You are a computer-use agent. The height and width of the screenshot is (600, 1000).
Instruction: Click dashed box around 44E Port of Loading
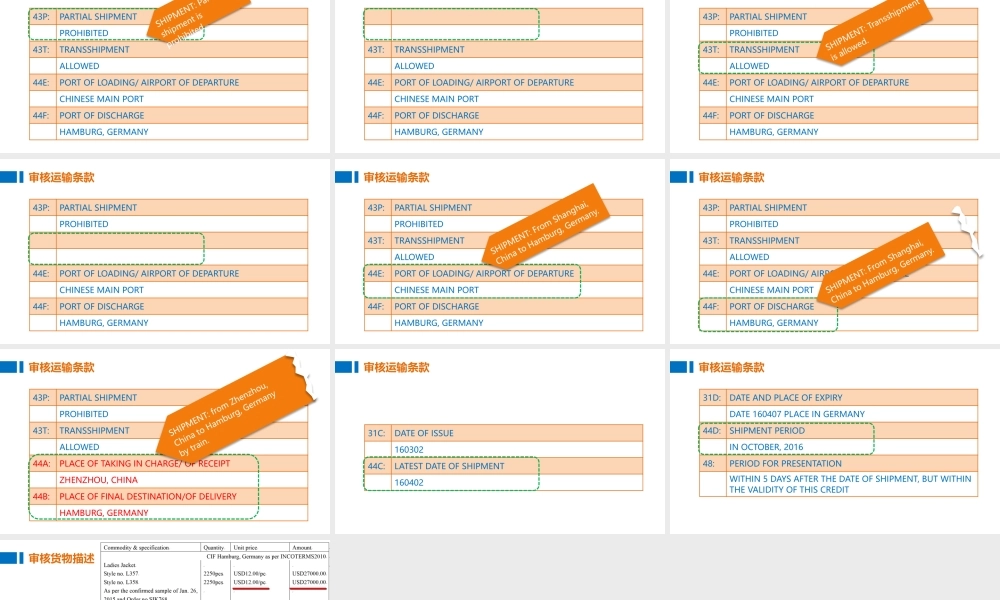click(x=472, y=281)
